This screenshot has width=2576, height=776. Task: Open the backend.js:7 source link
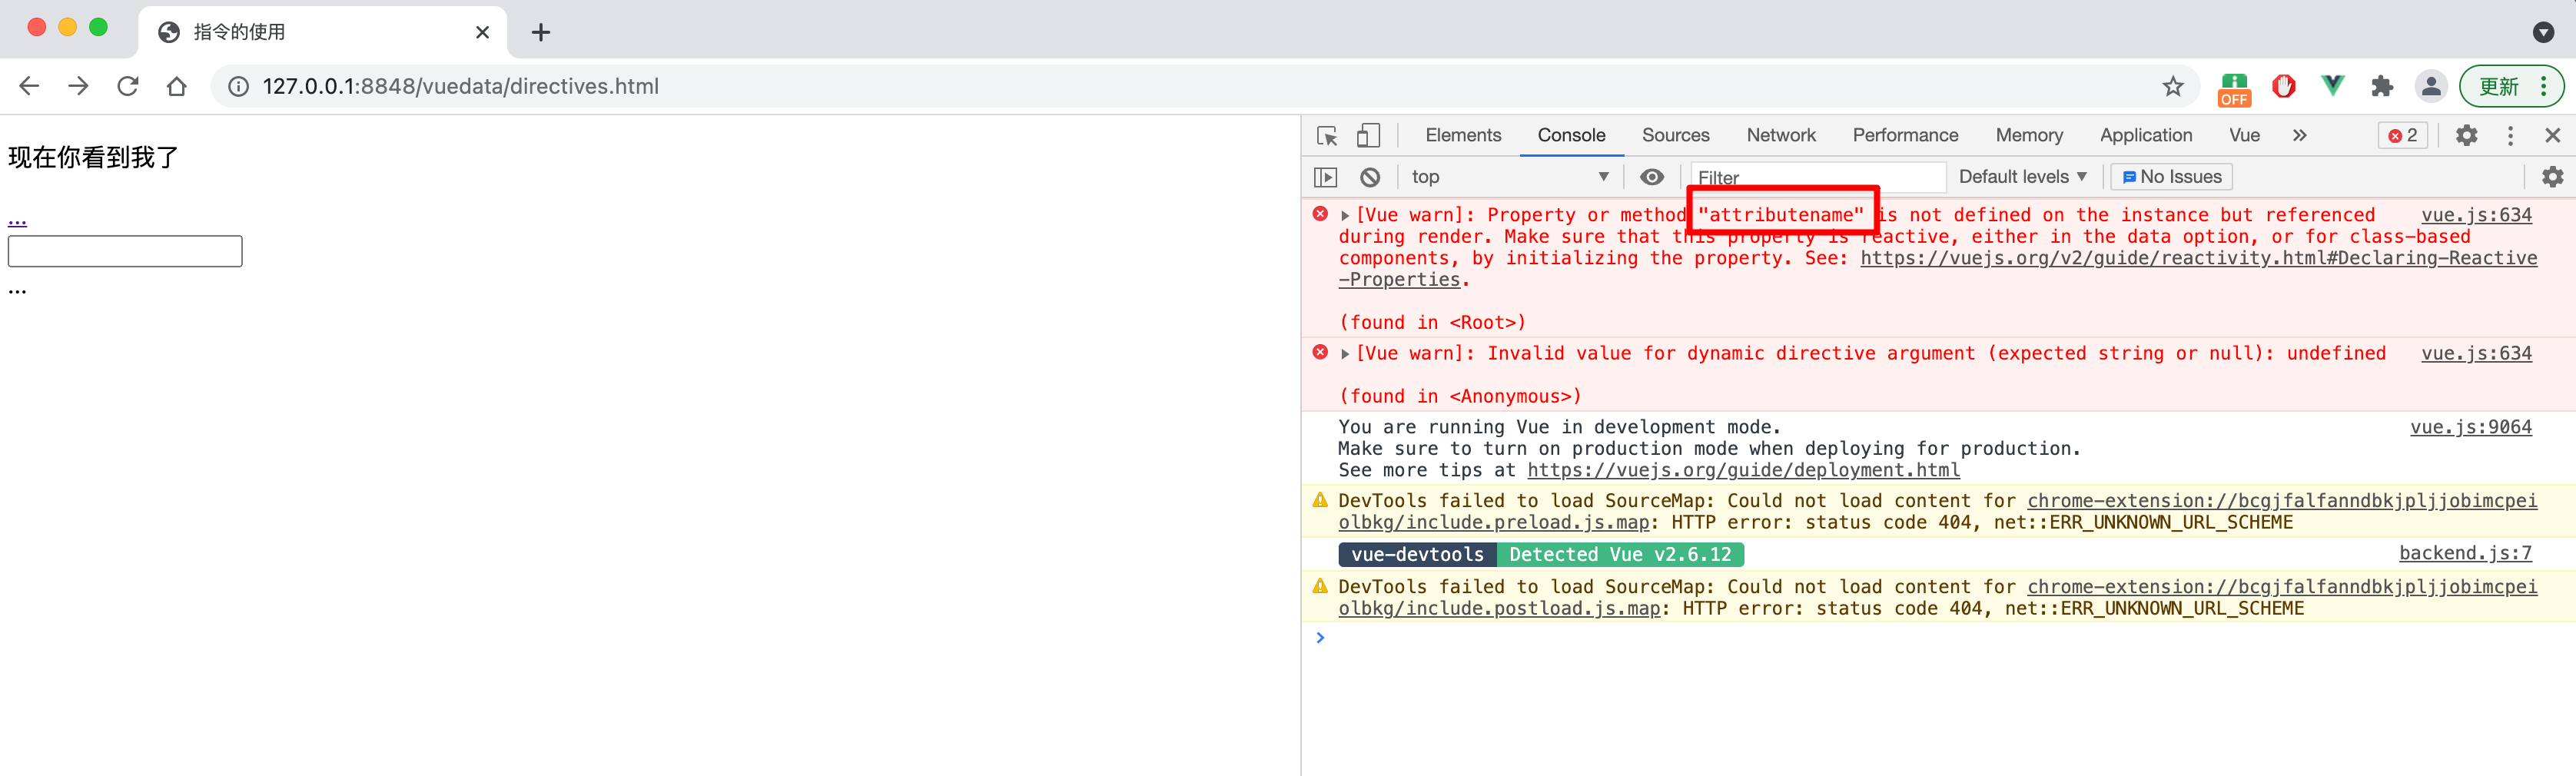2465,553
